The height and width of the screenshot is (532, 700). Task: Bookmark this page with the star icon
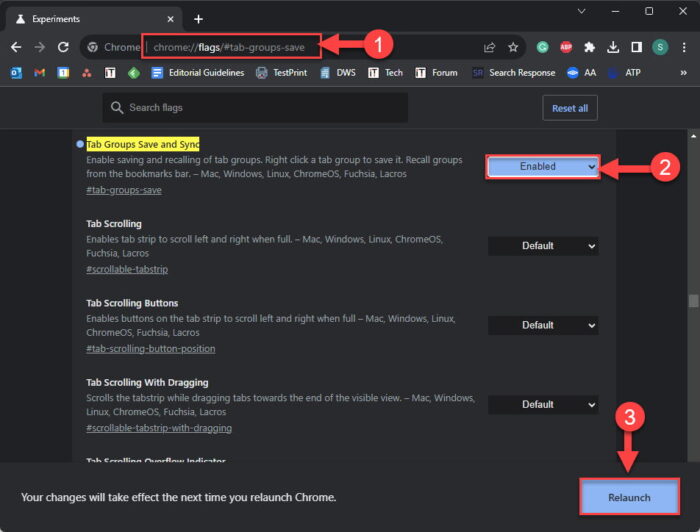(513, 47)
